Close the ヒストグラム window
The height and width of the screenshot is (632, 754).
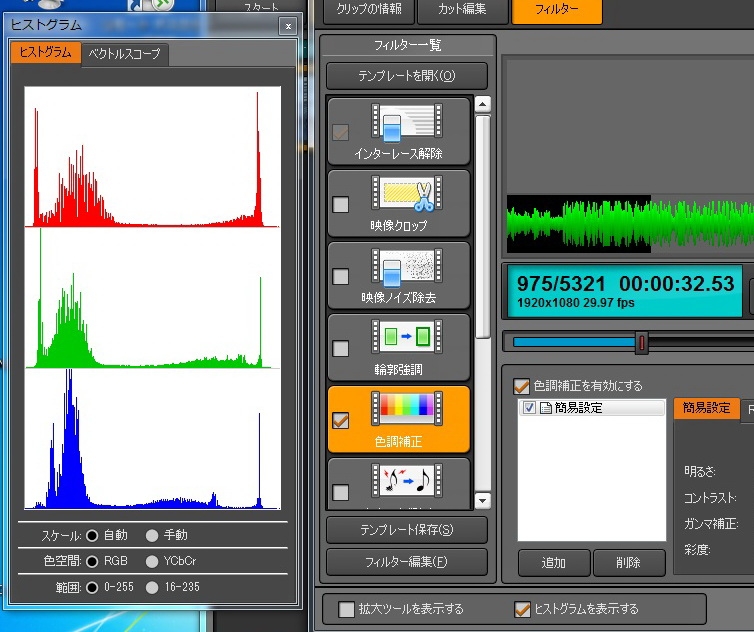(x=287, y=26)
